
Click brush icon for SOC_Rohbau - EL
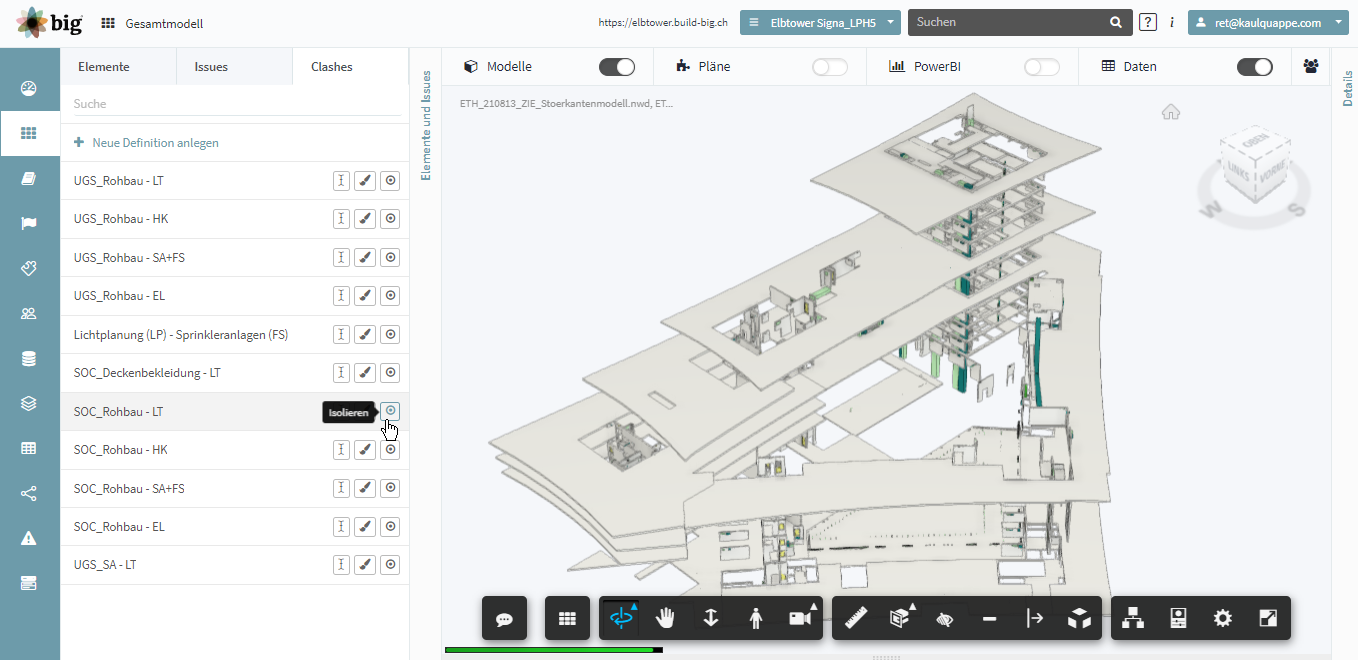366,526
